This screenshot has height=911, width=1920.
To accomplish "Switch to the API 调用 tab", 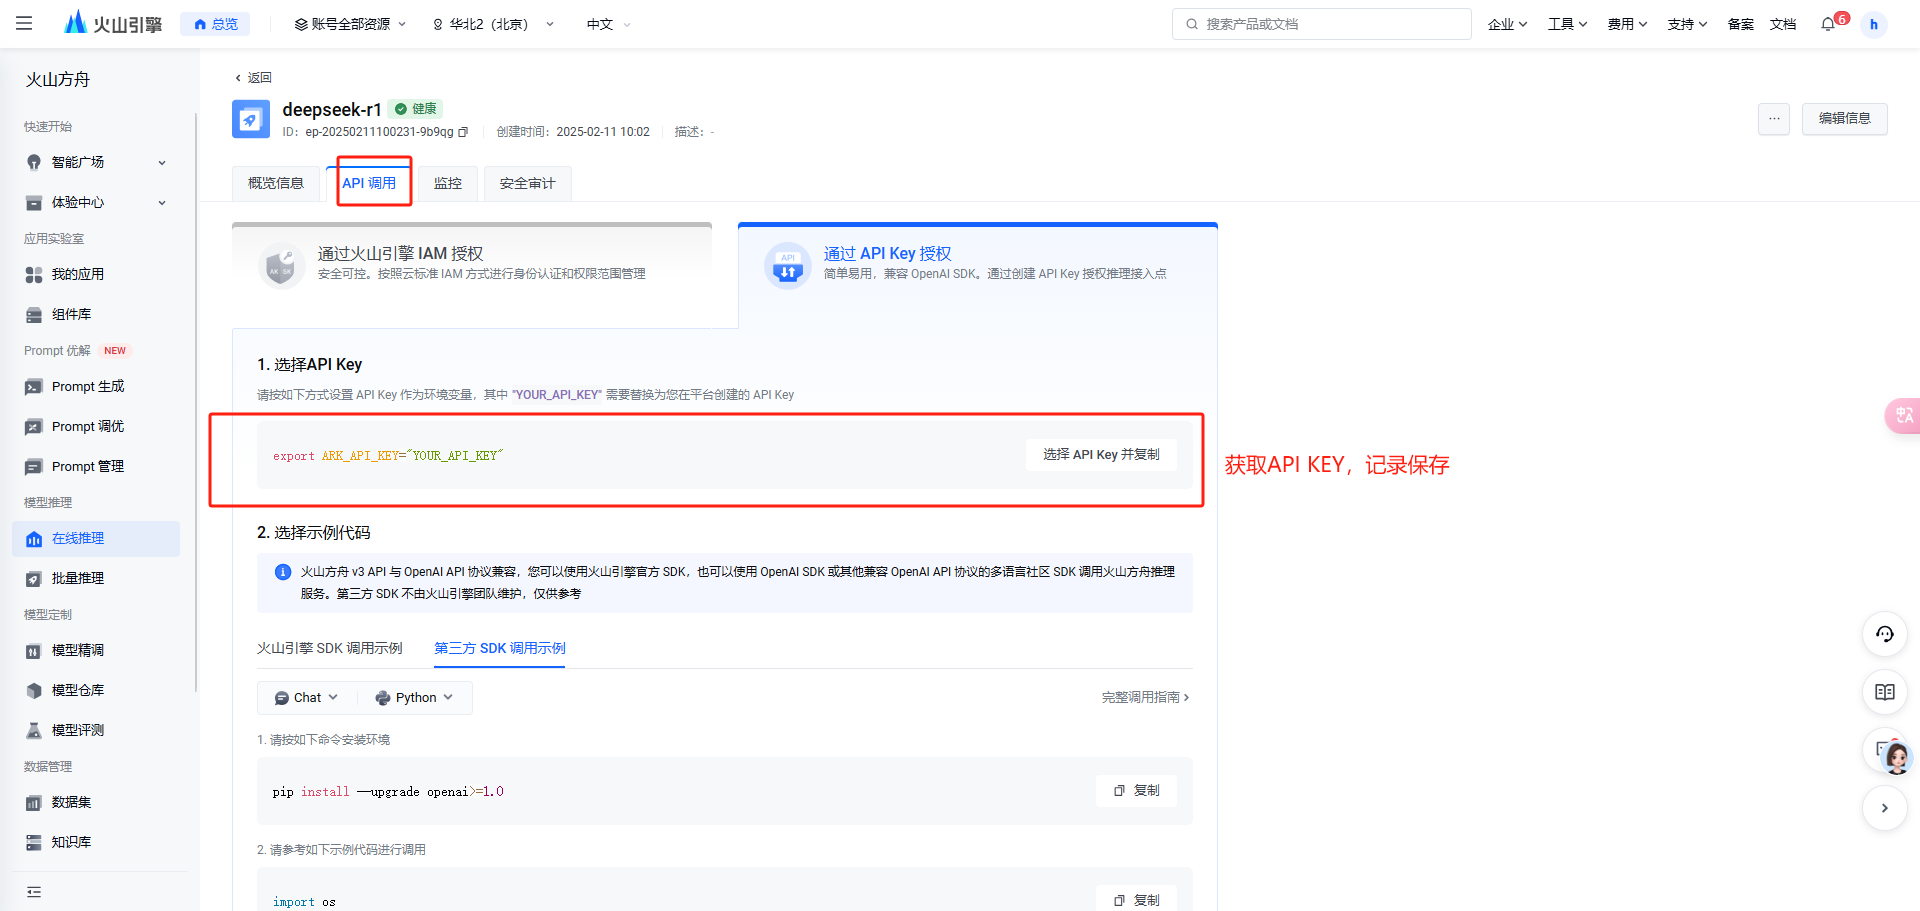I will click(x=369, y=183).
